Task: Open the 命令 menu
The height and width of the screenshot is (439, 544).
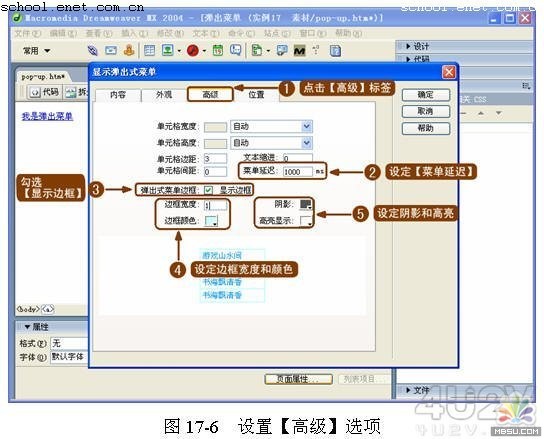Action: point(241,33)
